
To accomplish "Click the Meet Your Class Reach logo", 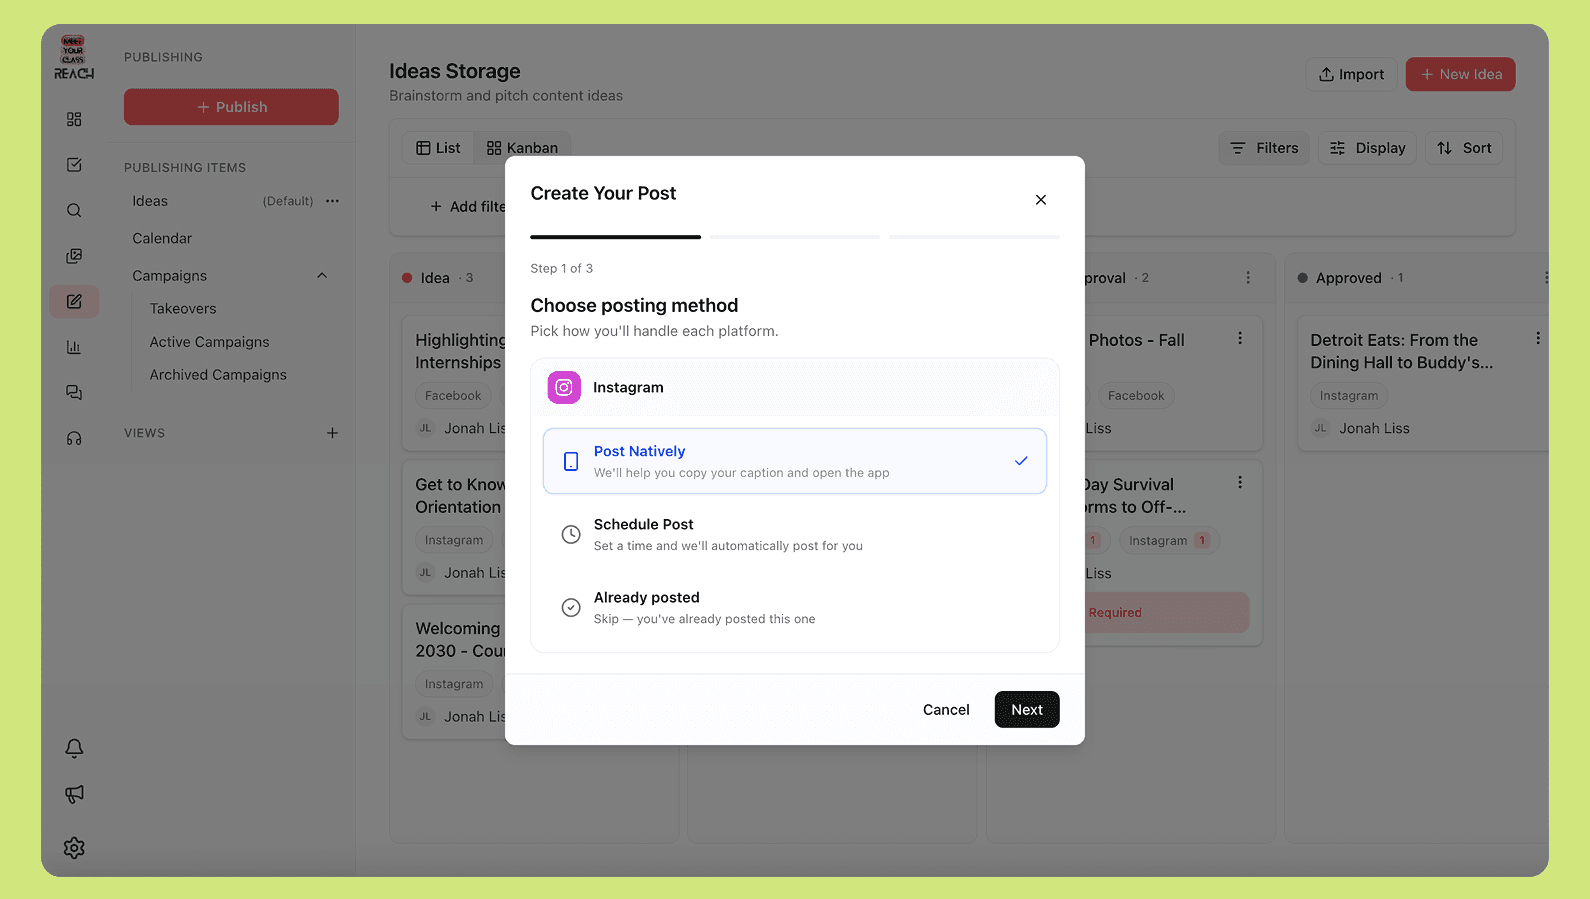I will 74,58.
